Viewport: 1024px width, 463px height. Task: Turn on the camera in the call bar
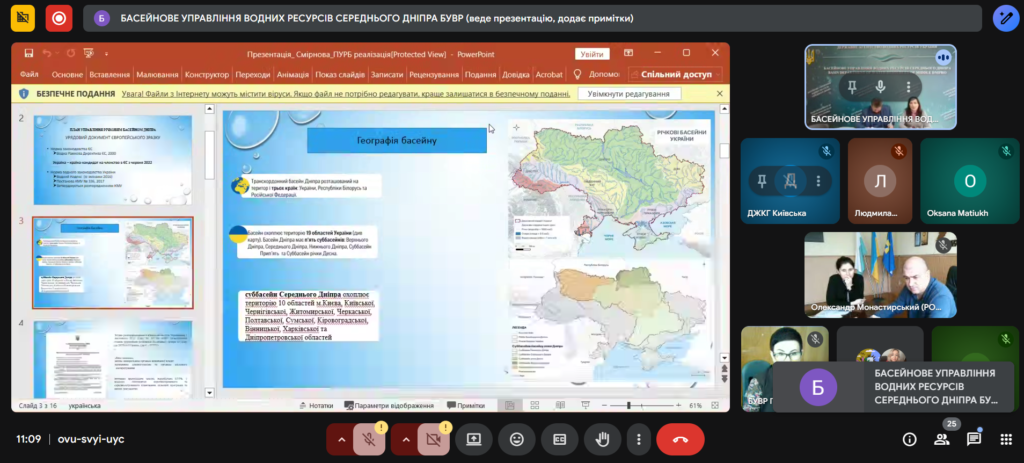433,439
